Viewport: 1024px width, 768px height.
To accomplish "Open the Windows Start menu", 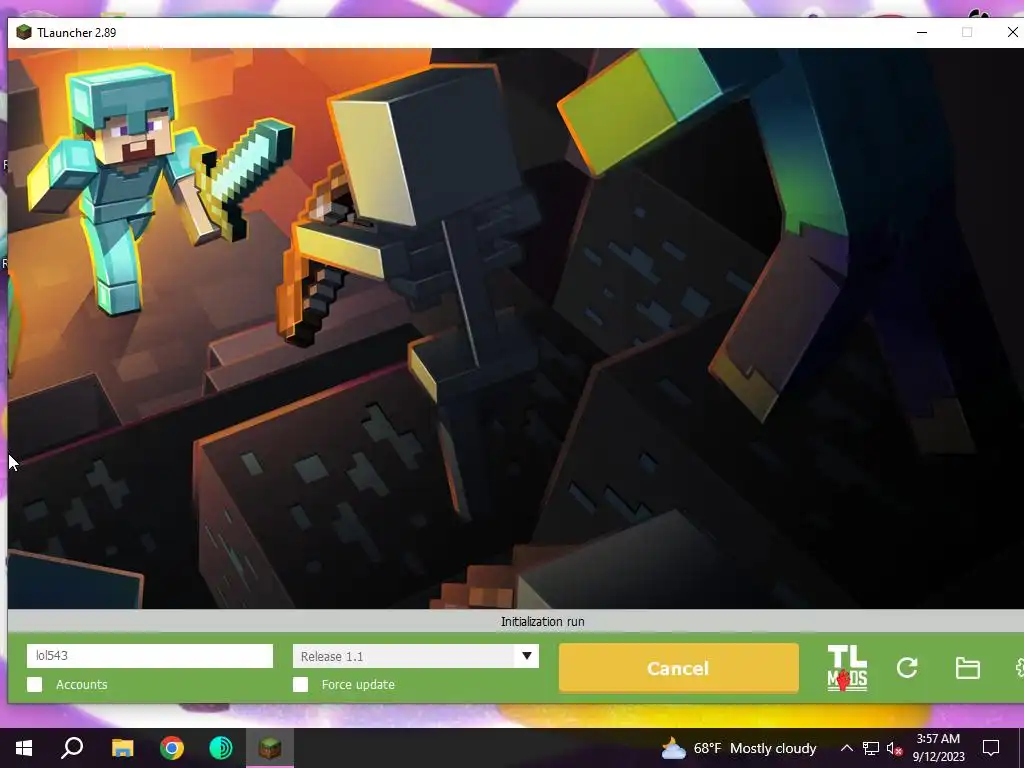I will click(x=24, y=748).
